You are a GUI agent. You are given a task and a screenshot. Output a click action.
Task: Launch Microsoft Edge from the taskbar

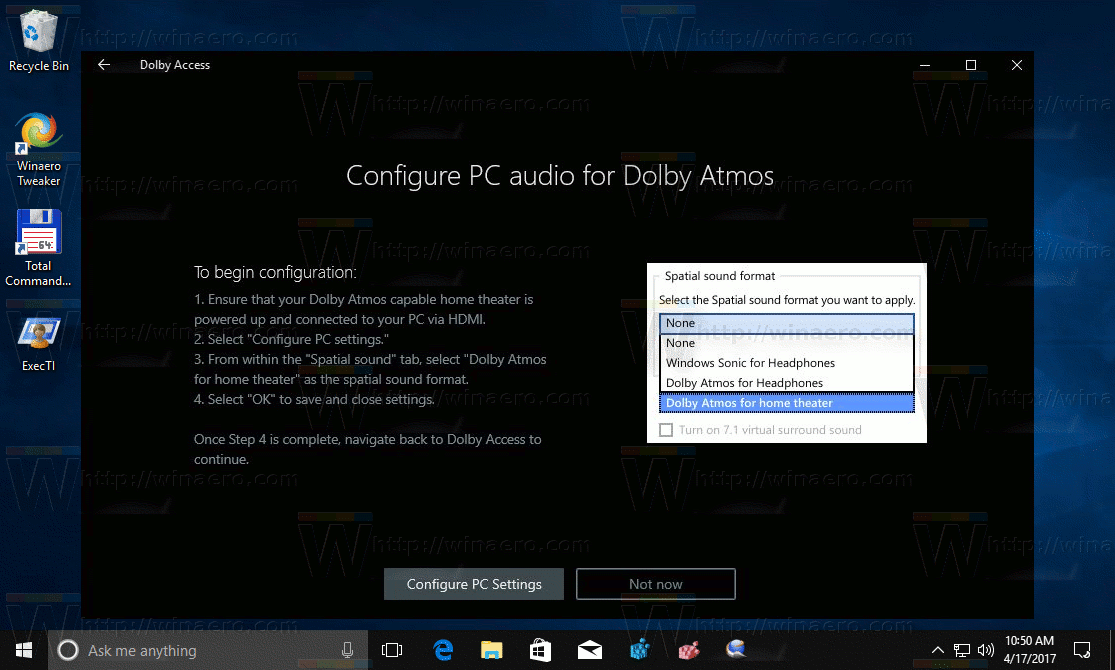[x=442, y=650]
